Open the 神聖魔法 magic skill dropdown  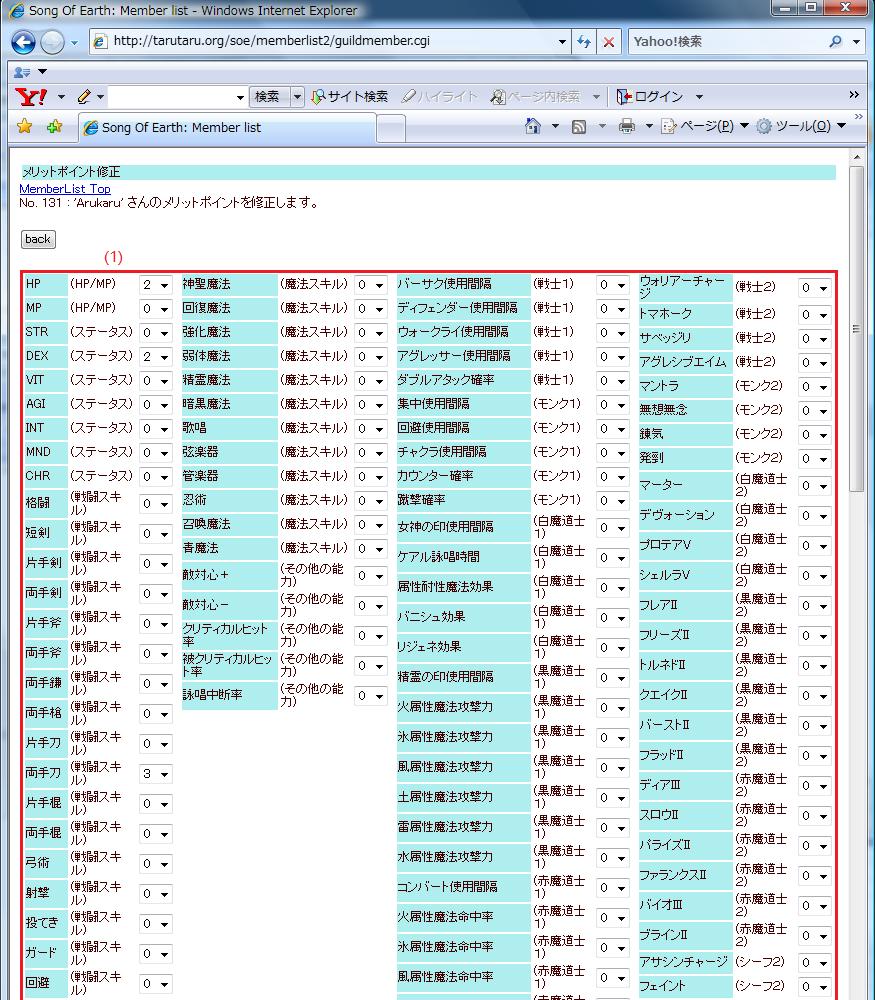click(371, 285)
